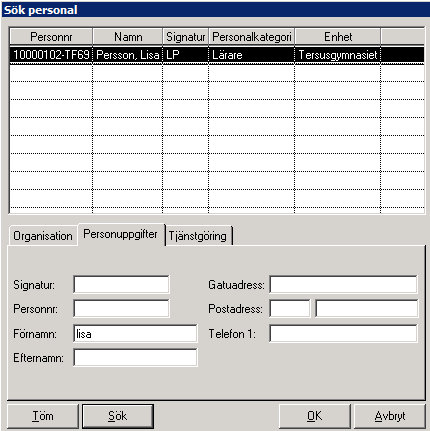Select the Persson, Lisa result row

click(x=217, y=55)
